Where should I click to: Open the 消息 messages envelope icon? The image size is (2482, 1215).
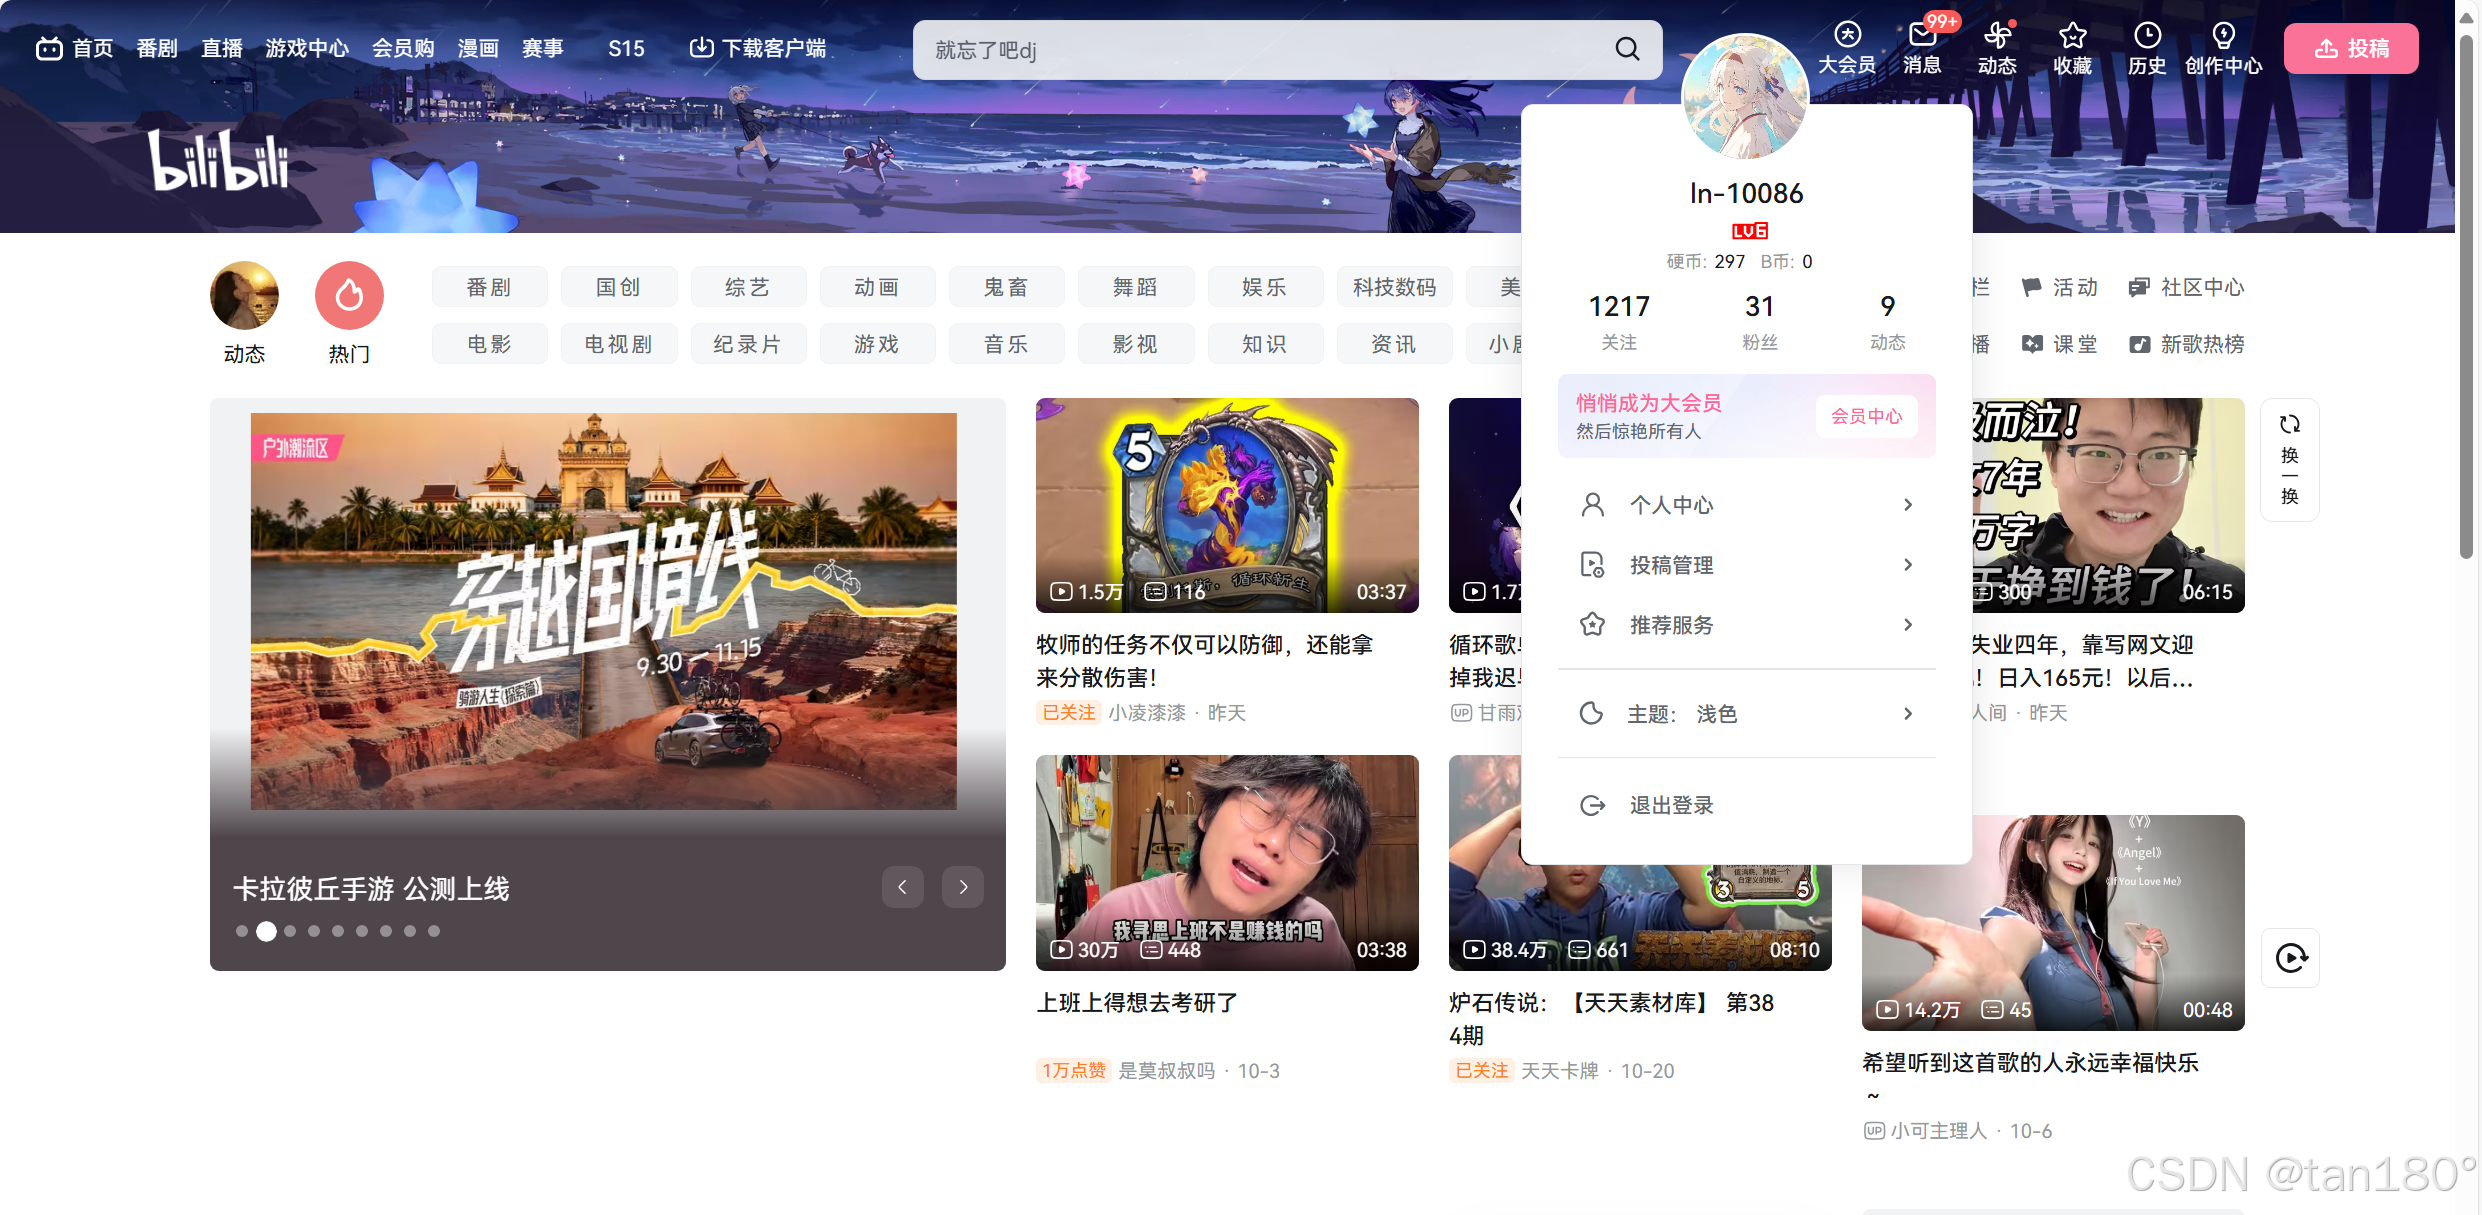1921,37
